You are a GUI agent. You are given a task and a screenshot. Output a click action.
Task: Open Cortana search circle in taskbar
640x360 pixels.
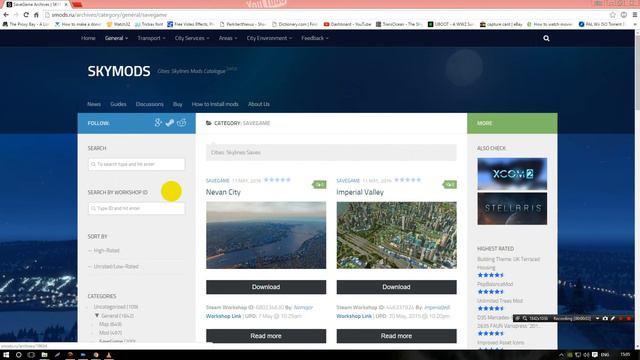tap(18, 355)
